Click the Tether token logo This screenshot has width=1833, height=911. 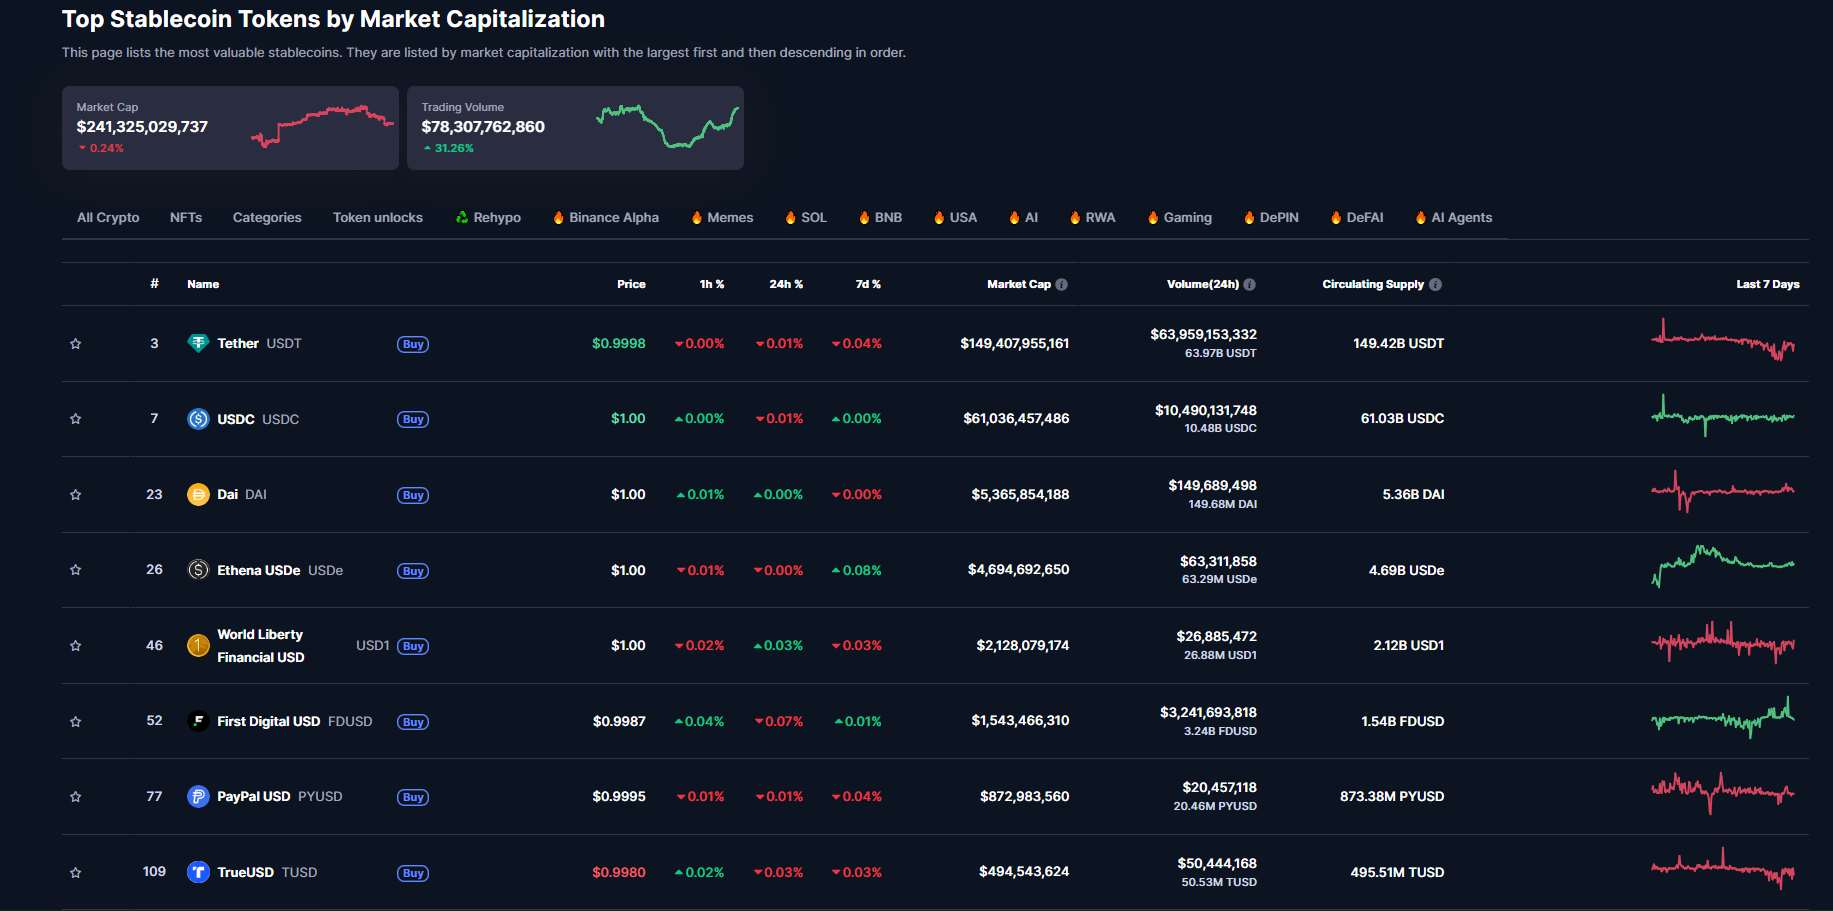pyautogui.click(x=198, y=343)
